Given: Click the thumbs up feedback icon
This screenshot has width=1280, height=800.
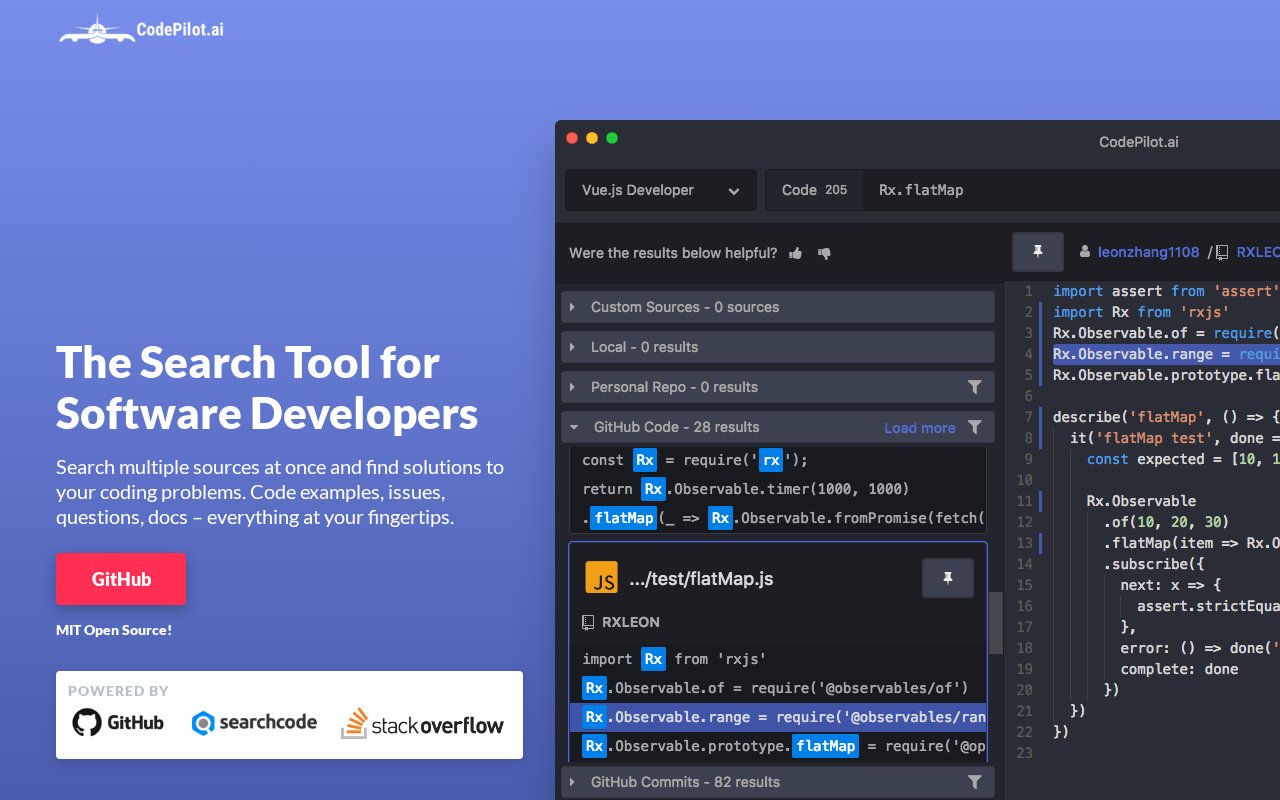Looking at the screenshot, I should [796, 253].
